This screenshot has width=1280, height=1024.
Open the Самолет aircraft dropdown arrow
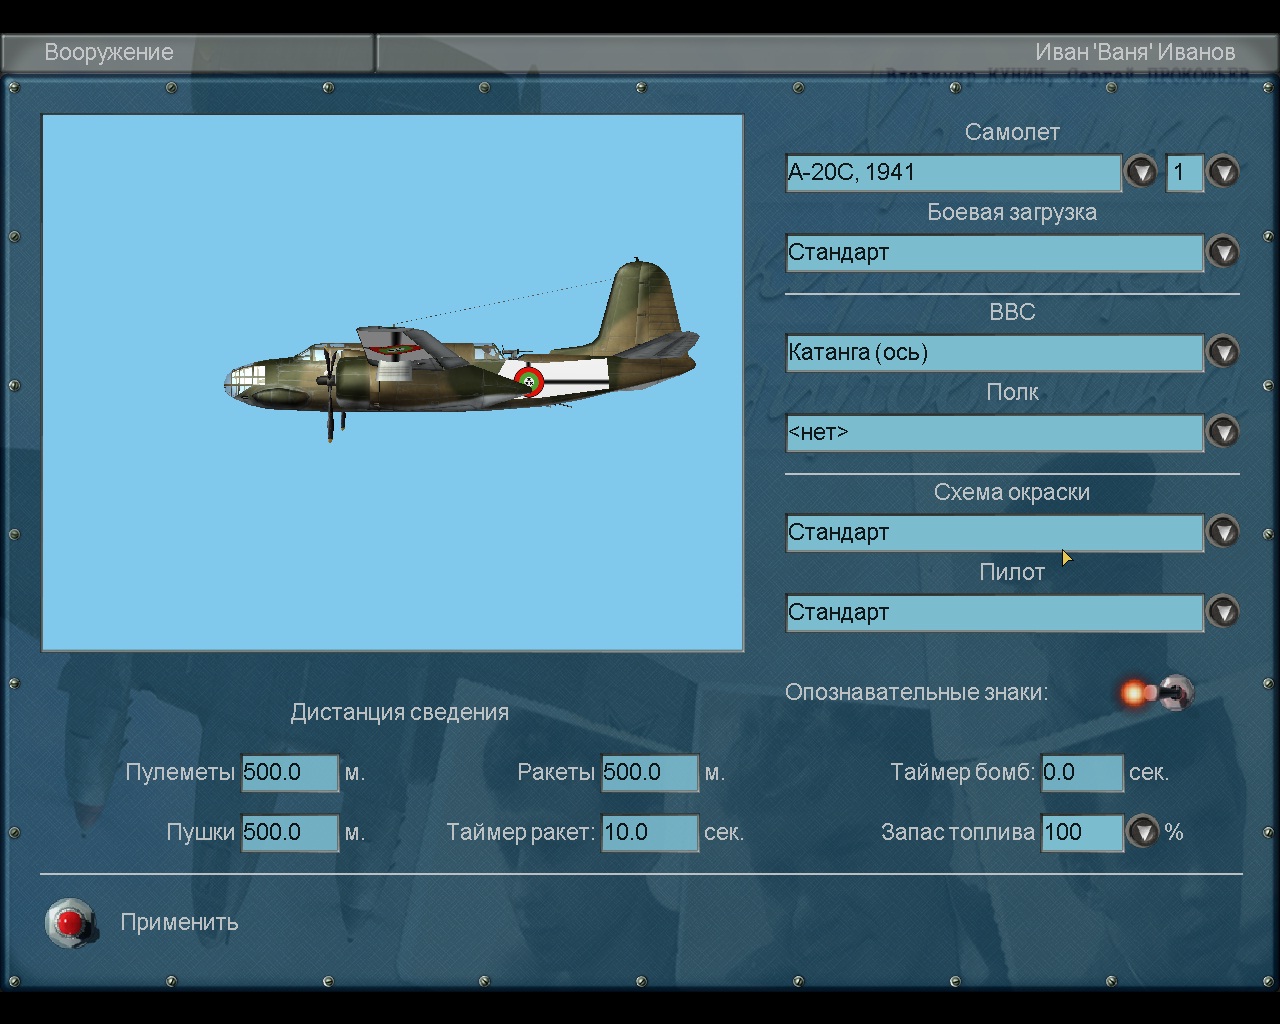[1141, 172]
